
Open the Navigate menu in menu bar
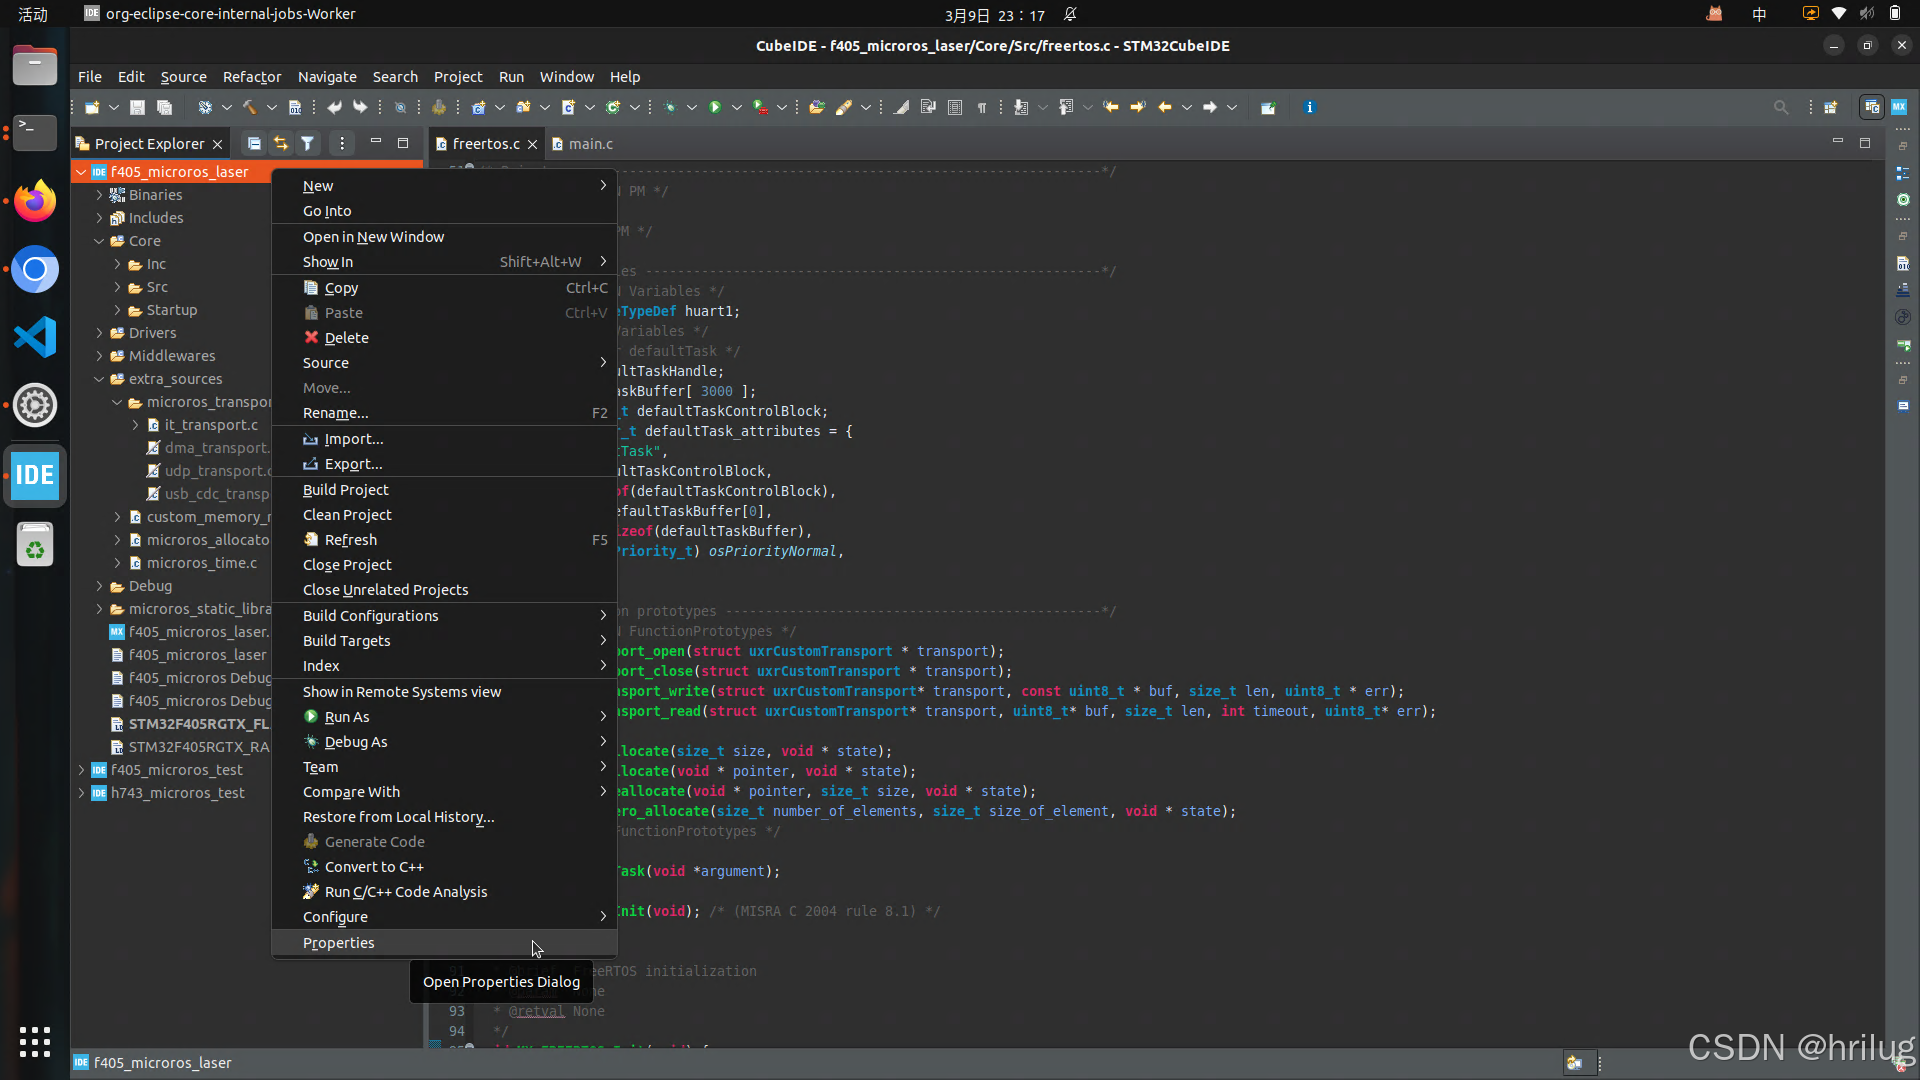[x=327, y=77]
